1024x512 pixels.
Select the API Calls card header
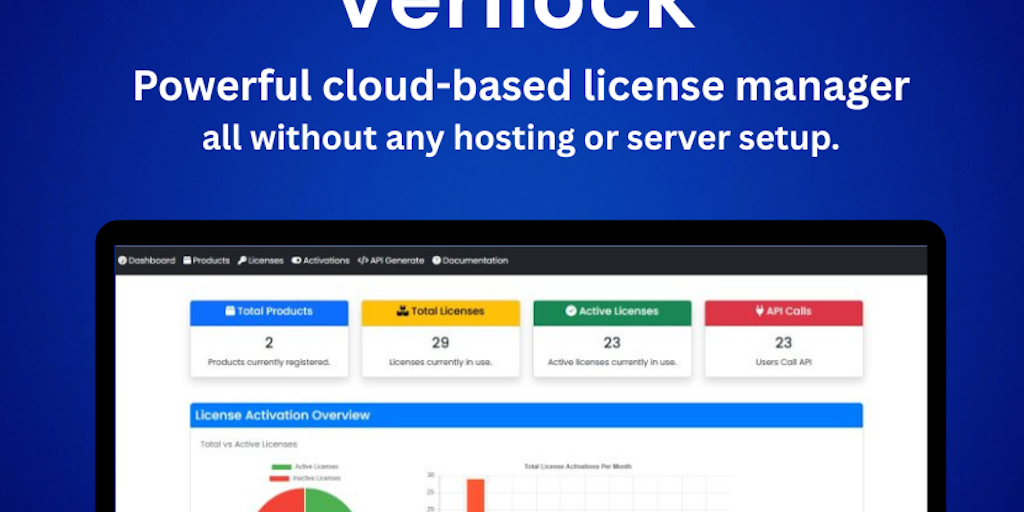[x=784, y=313]
